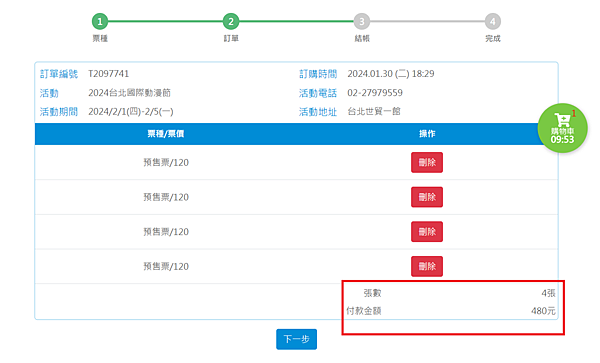The image size is (600, 363).
Task: Click the cart countdown timer 09:53
Action: (x=562, y=140)
